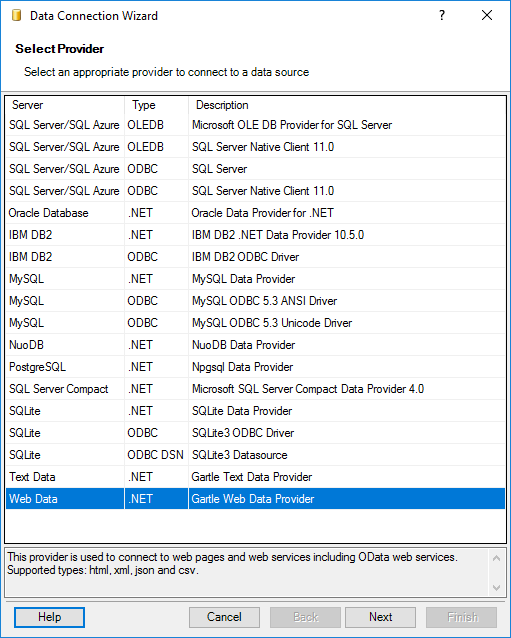Viewport: 511px width, 638px height.
Task: Select the ODBC 'SQL Server' description row
Action: (256, 169)
